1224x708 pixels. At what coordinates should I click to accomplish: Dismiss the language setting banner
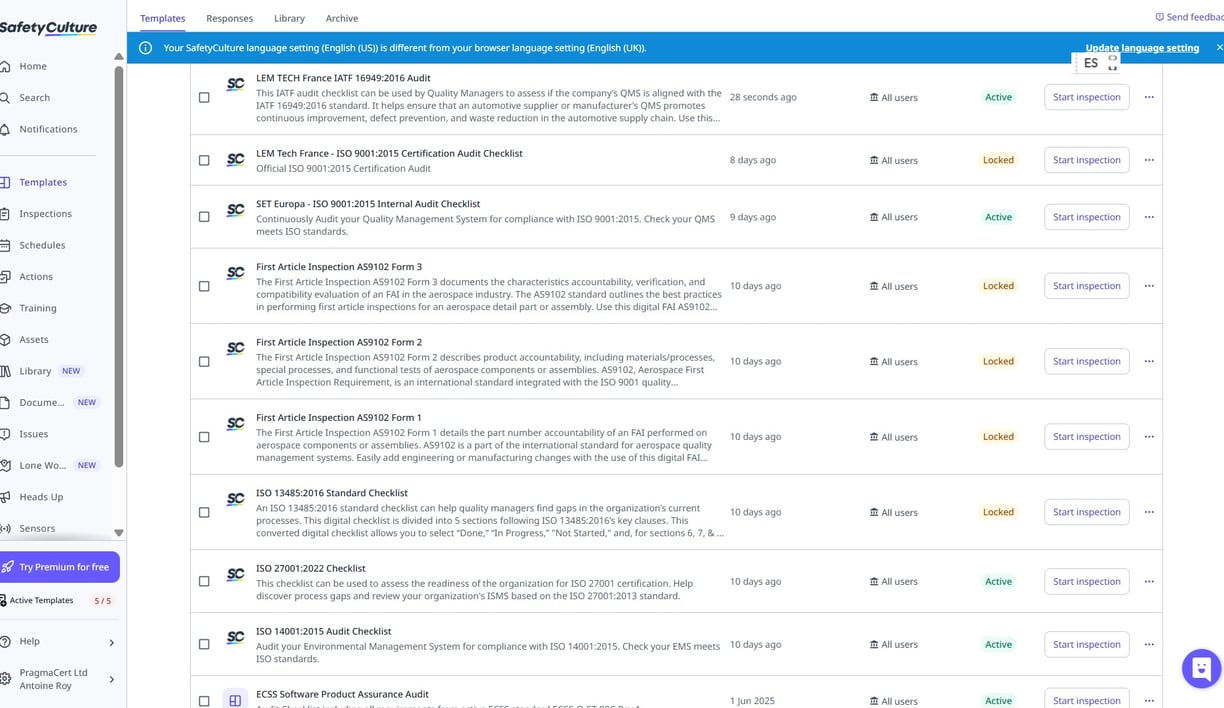1219,48
